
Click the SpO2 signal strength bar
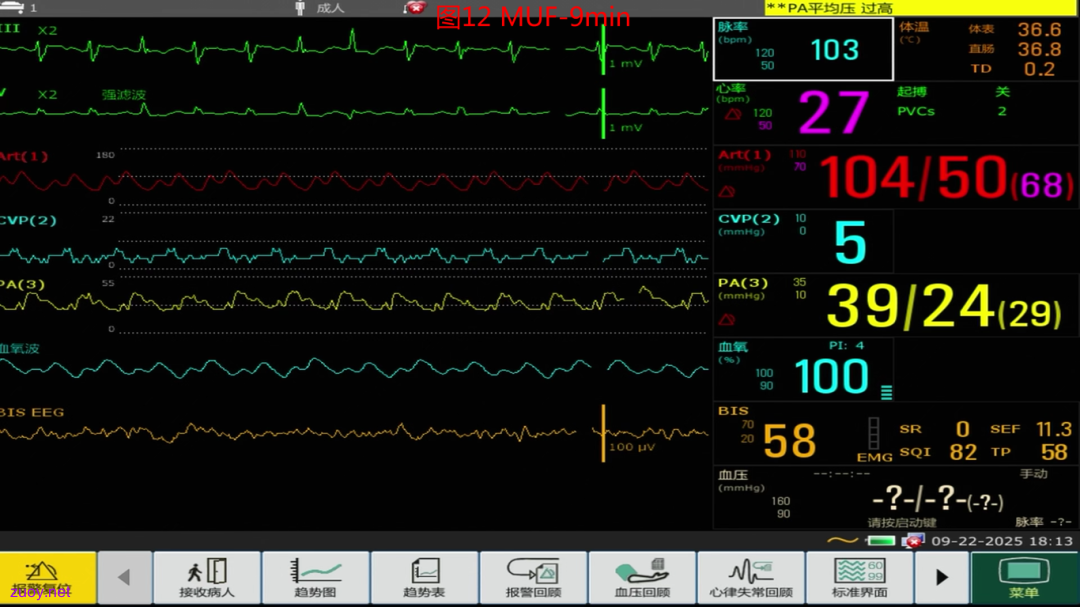(886, 392)
